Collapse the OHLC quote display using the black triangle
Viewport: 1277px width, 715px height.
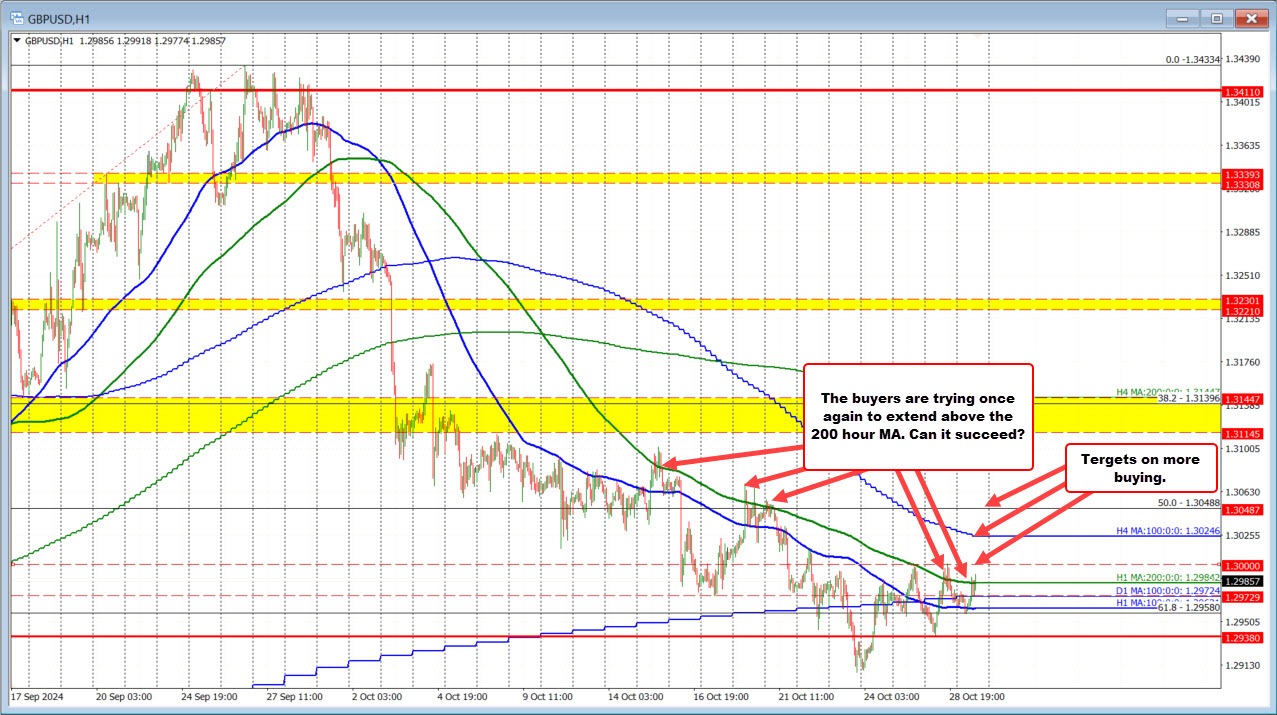pos(15,41)
